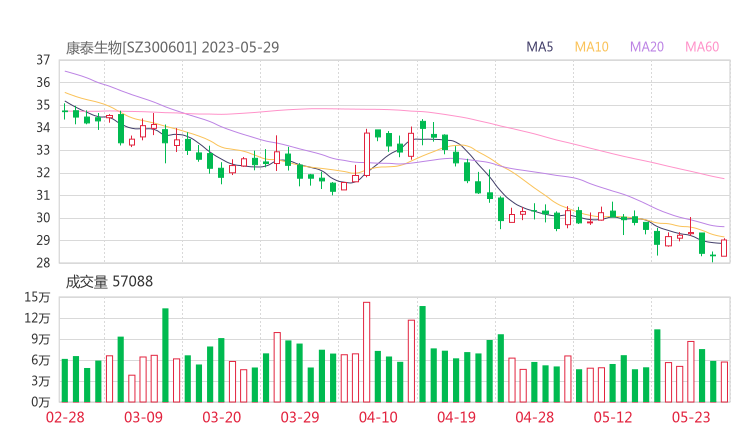Select the tallest red volume bar near 04-10

367,352
